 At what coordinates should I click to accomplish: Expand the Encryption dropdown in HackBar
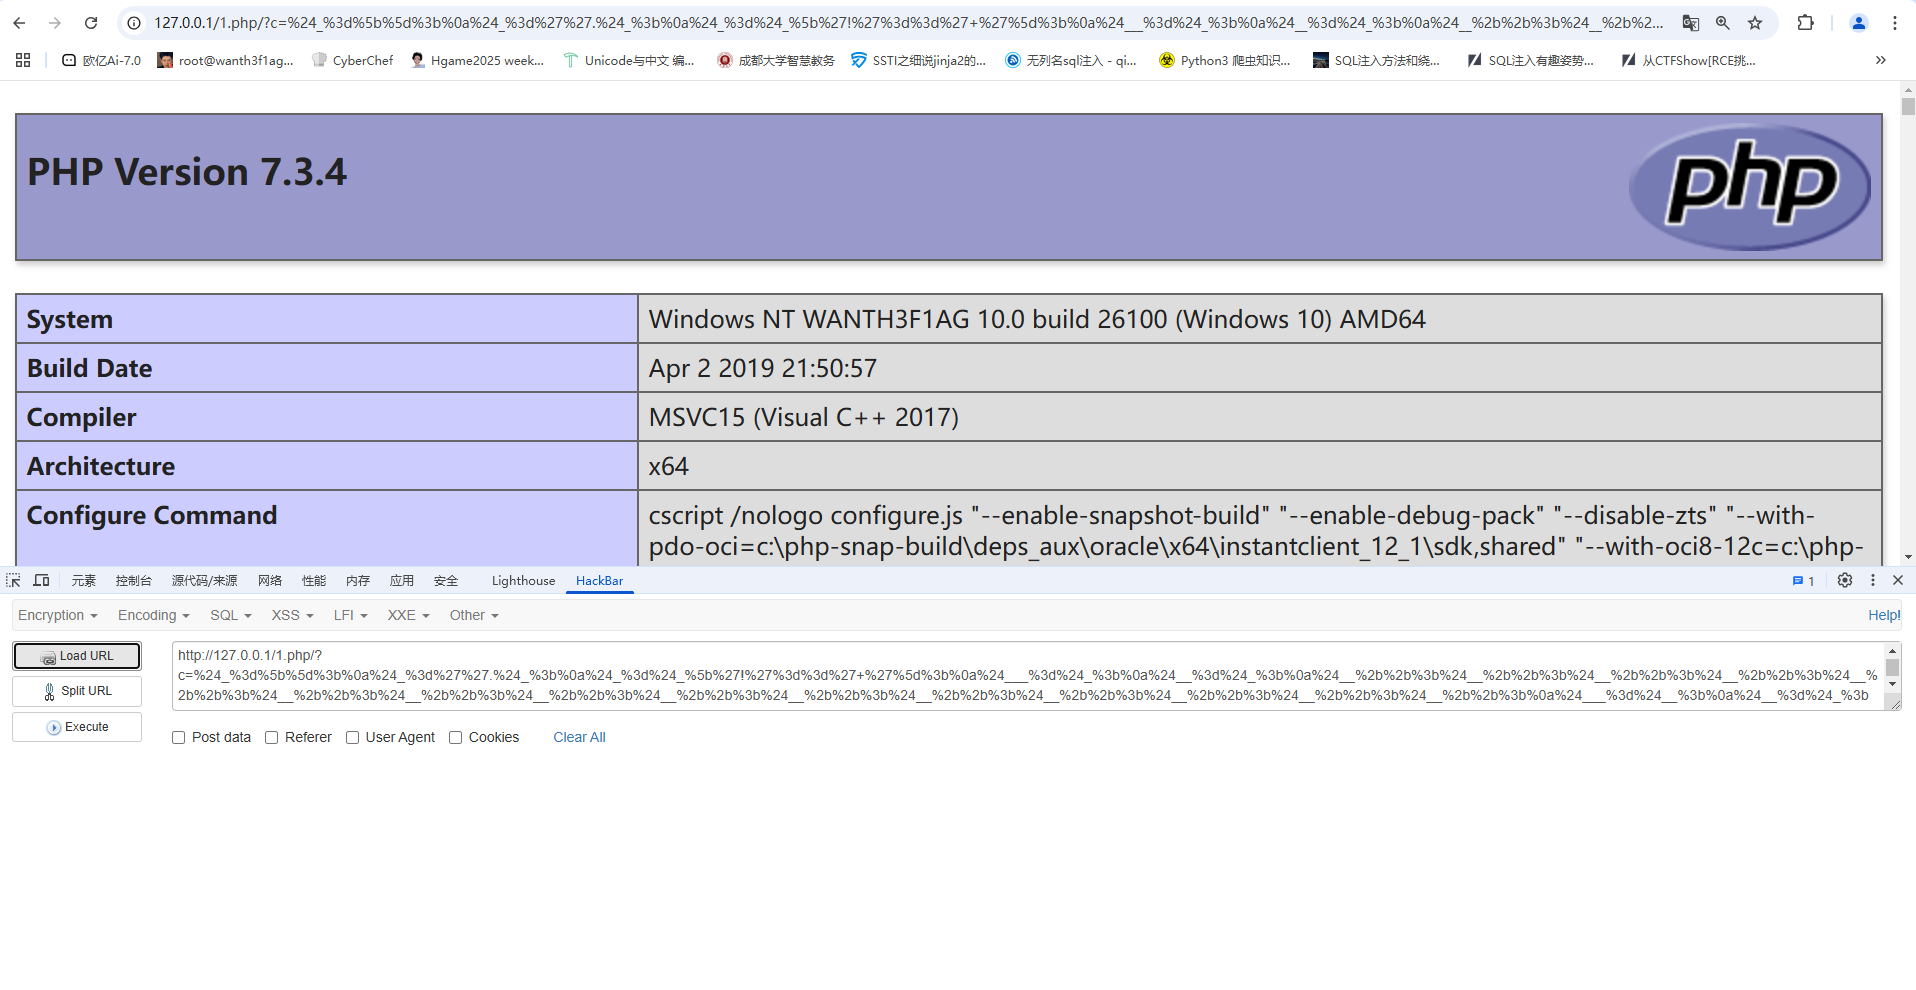point(57,615)
